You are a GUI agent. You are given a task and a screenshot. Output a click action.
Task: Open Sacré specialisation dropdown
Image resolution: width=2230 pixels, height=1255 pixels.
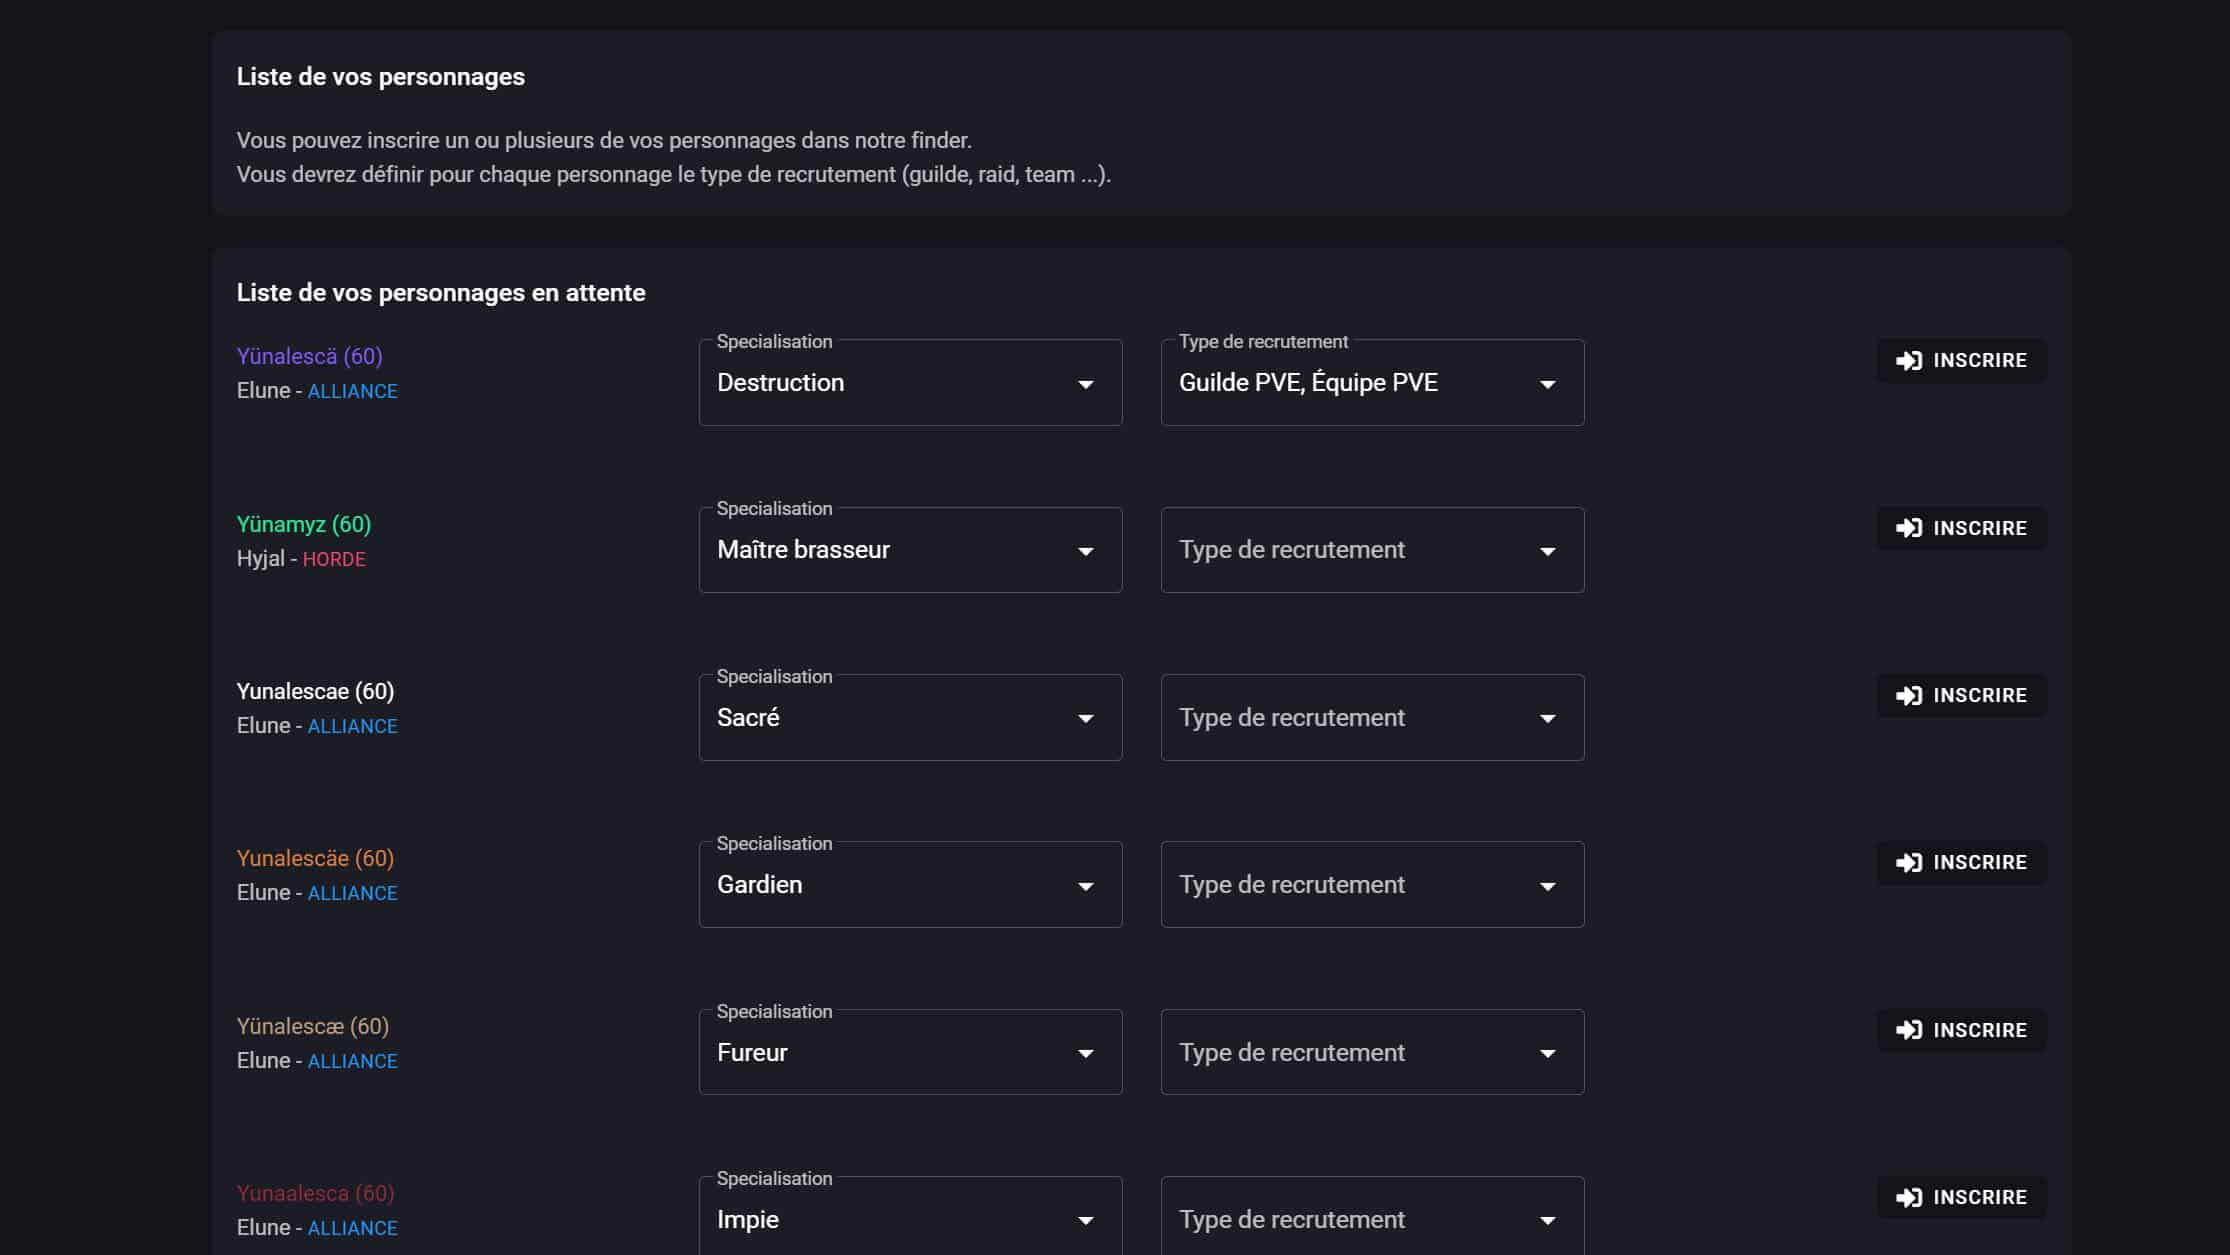click(909, 718)
